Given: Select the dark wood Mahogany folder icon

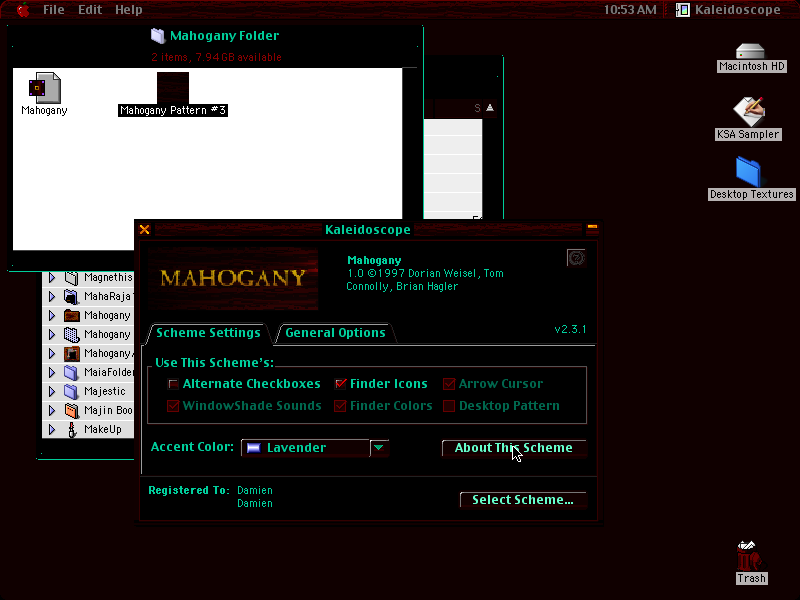Looking at the screenshot, I should coord(71,315).
